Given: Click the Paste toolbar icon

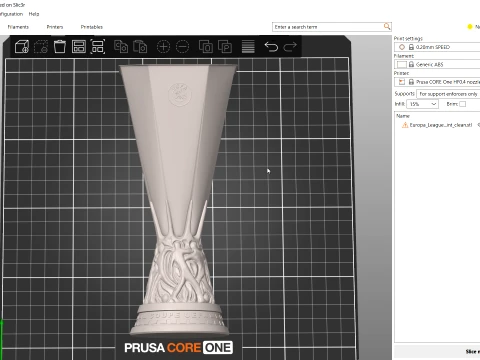Looking at the screenshot, I should tap(140, 47).
